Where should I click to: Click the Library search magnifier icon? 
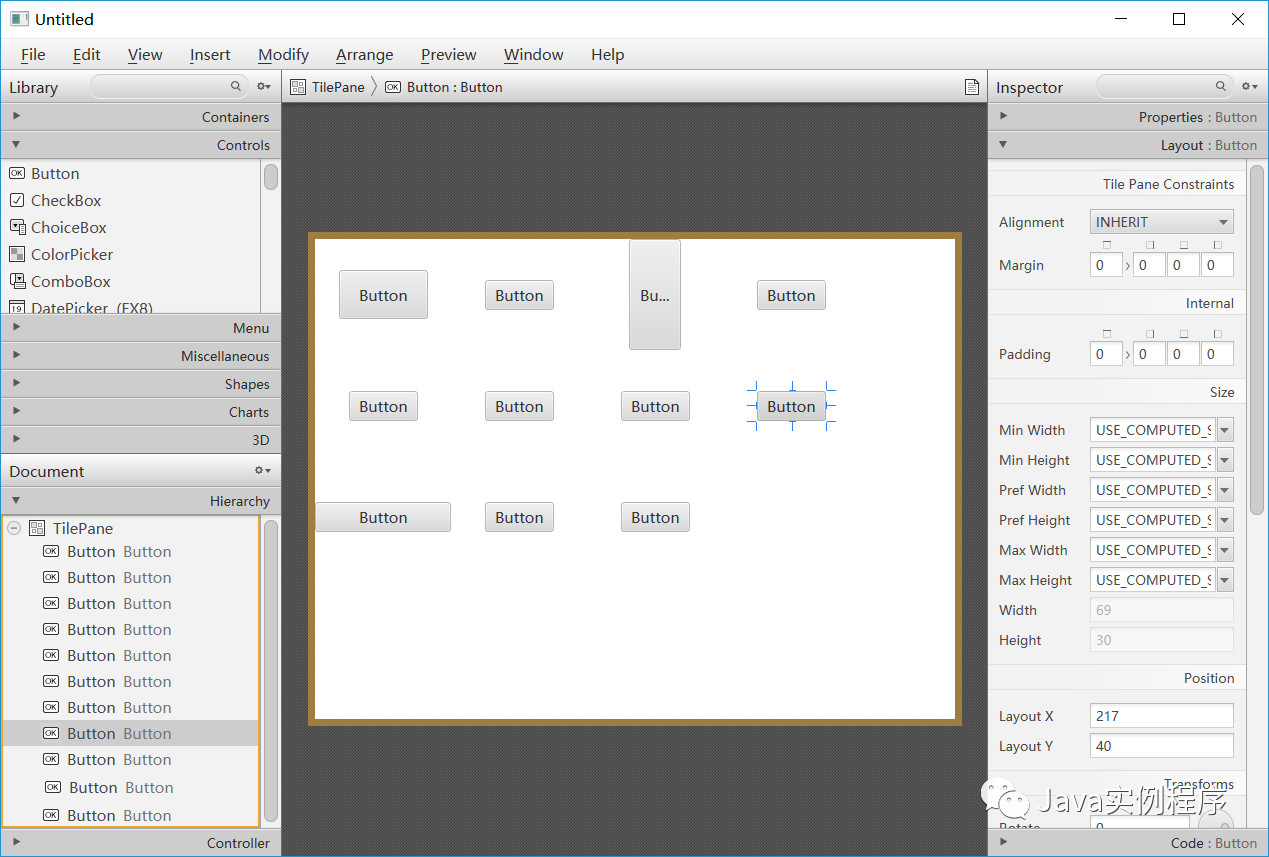236,87
